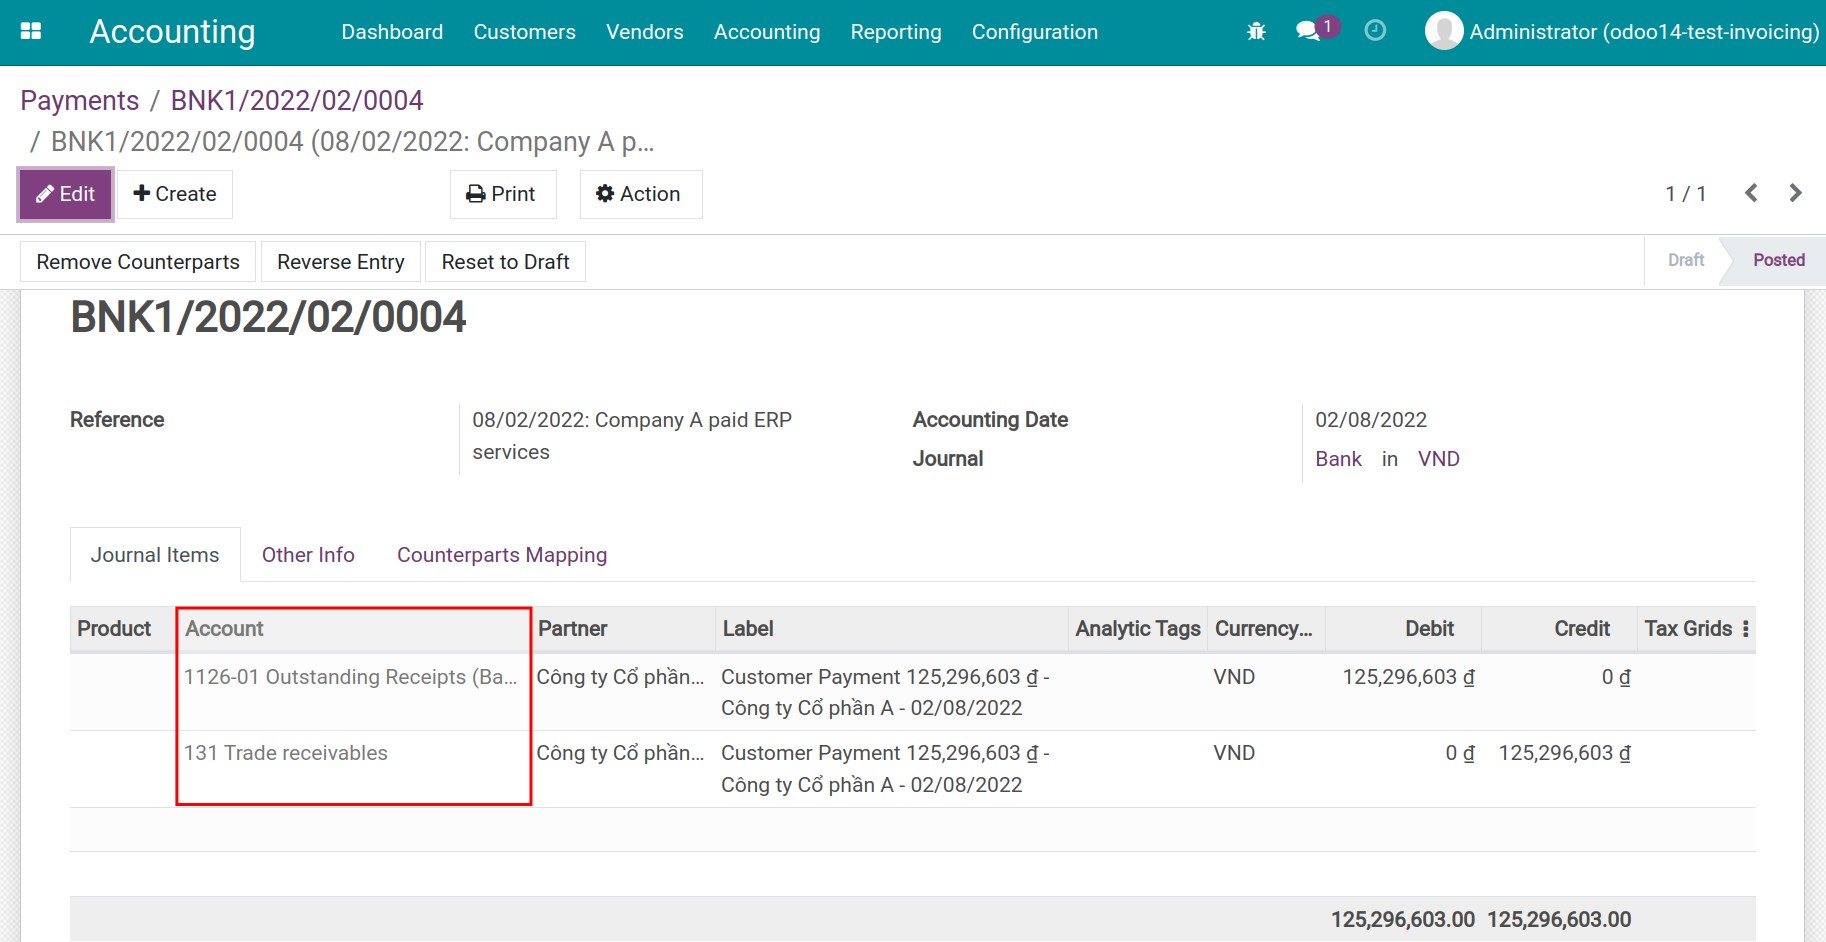Image resolution: width=1826 pixels, height=942 pixels.
Task: Open the Reporting menu
Action: point(895,32)
